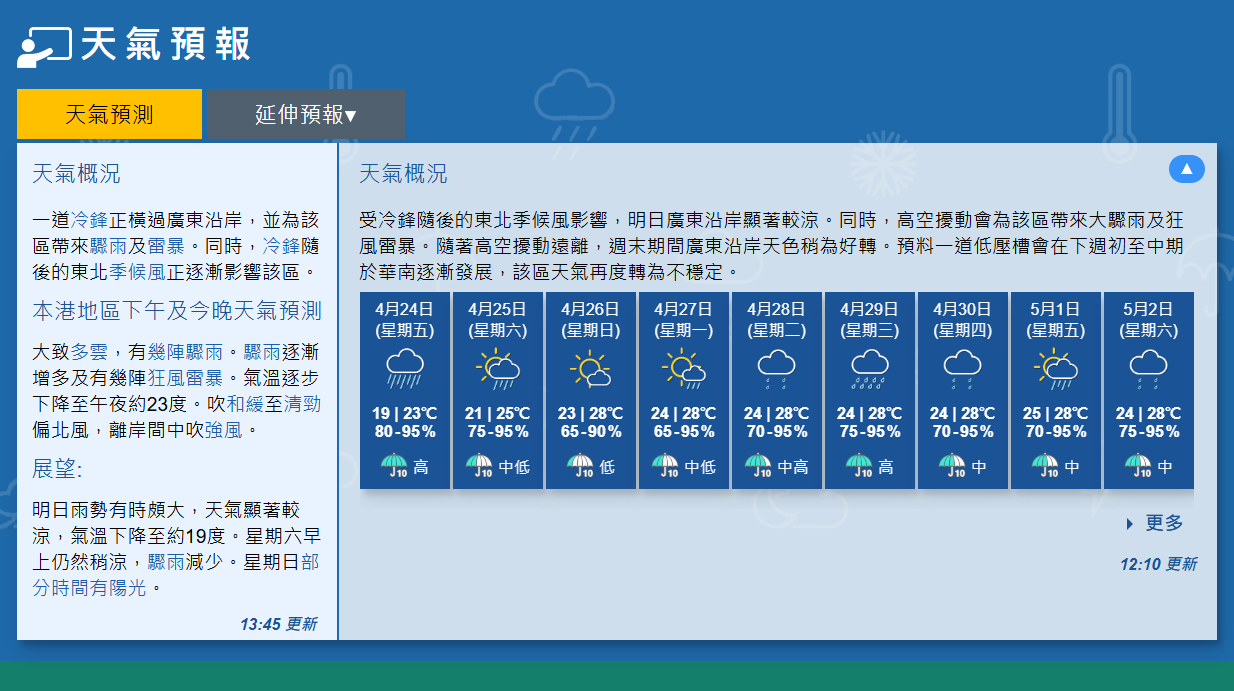The image size is (1234, 691).
Task: Click the umbrella probability icon for April 30
Action: tap(952, 466)
